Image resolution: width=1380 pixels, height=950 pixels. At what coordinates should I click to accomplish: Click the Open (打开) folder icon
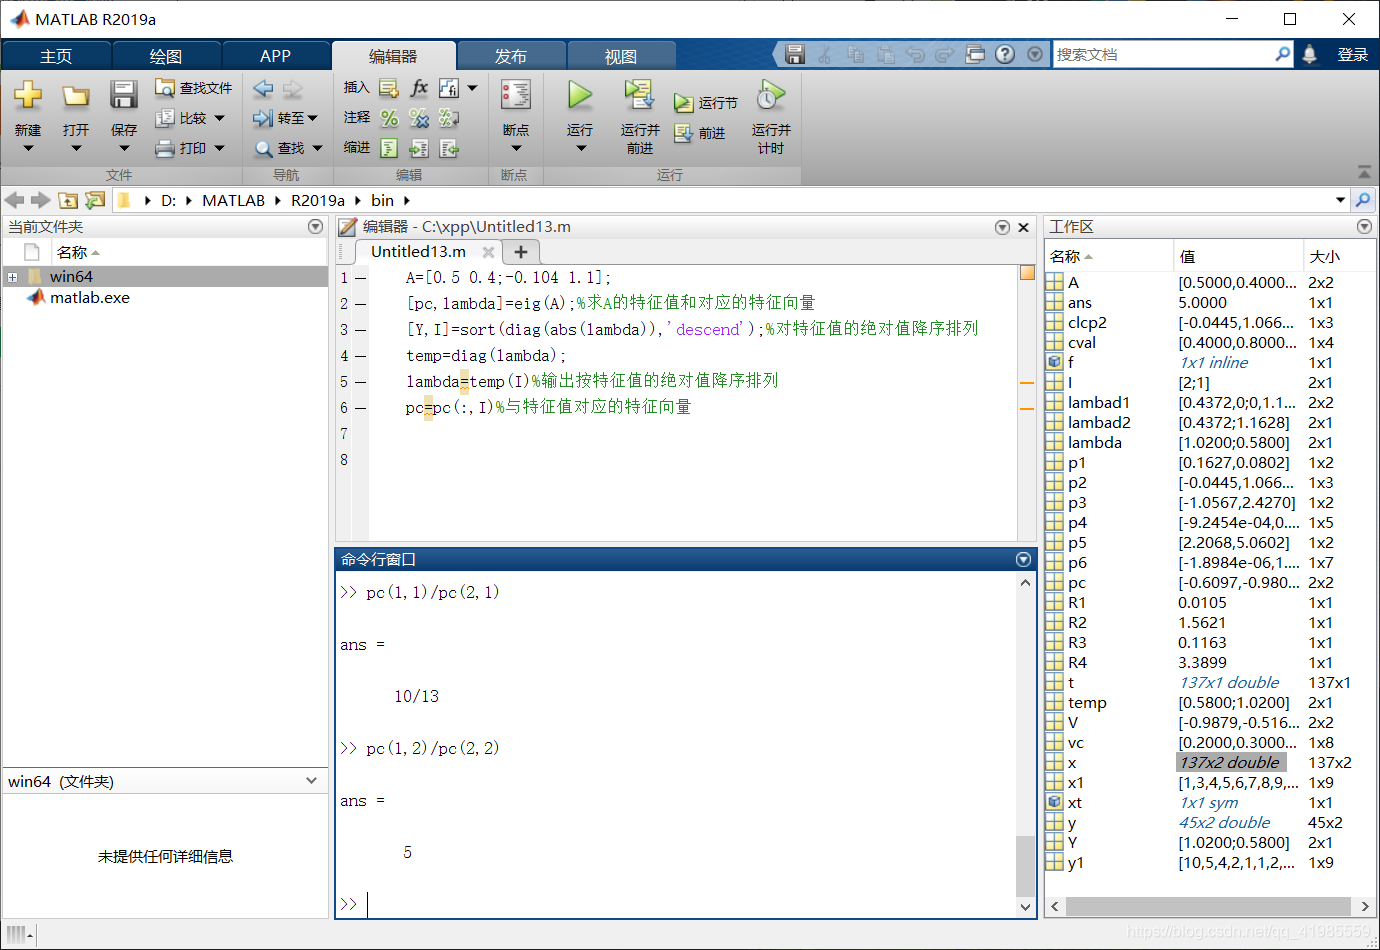(76, 96)
